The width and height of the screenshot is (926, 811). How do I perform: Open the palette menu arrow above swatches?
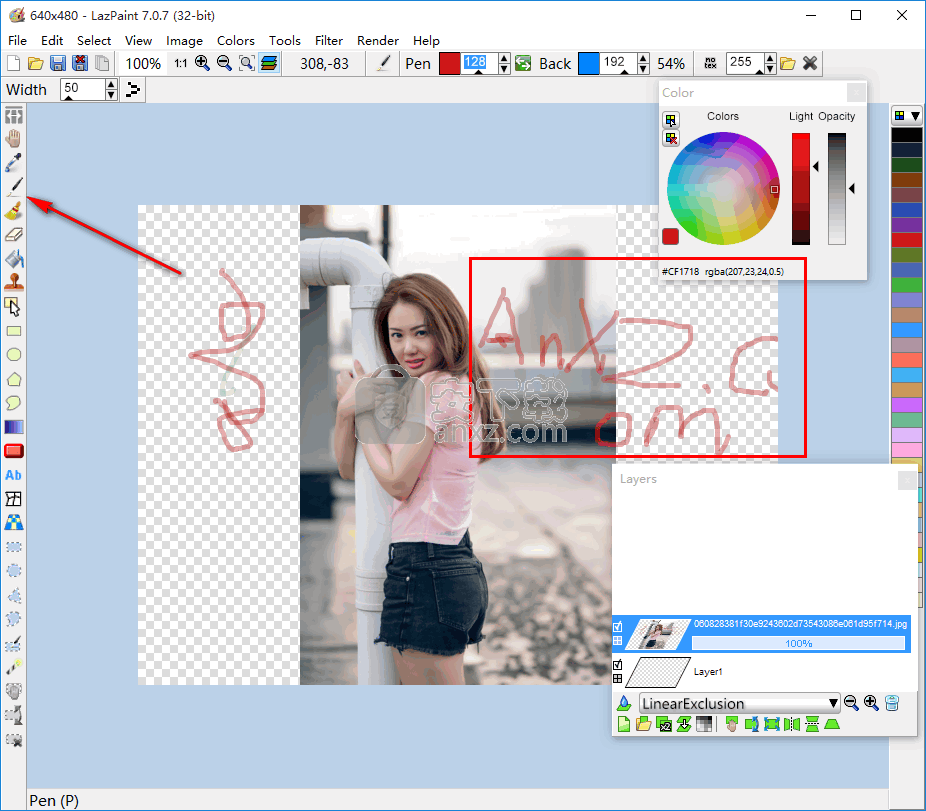coord(915,116)
